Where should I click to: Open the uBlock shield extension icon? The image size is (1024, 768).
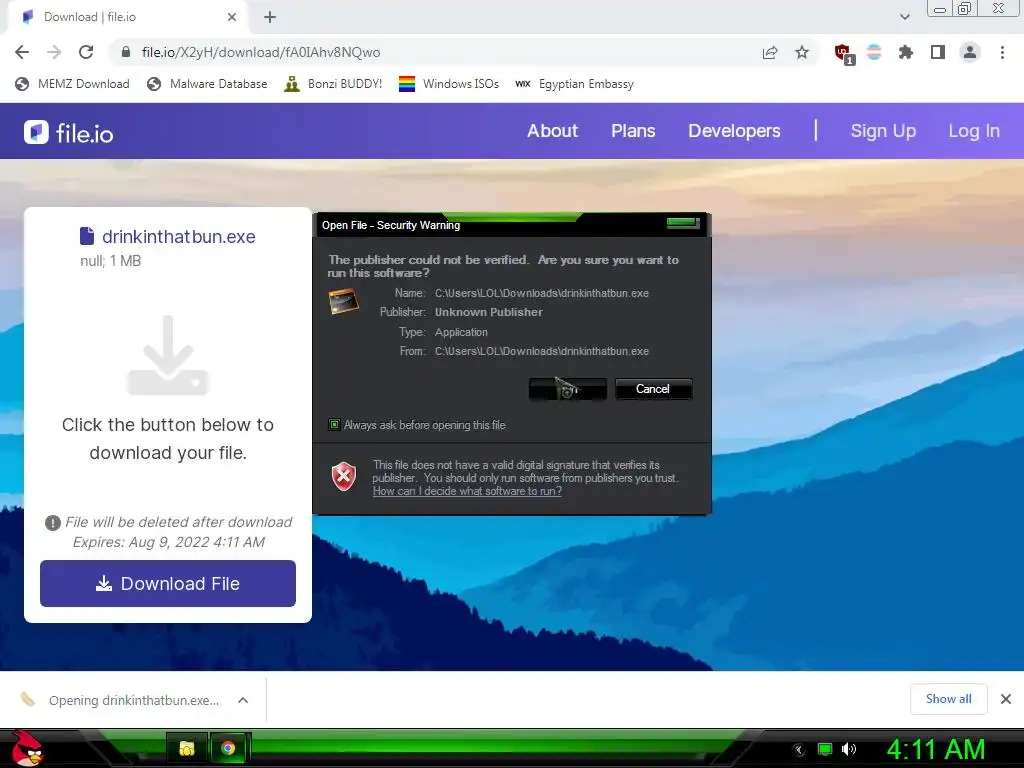click(844, 54)
